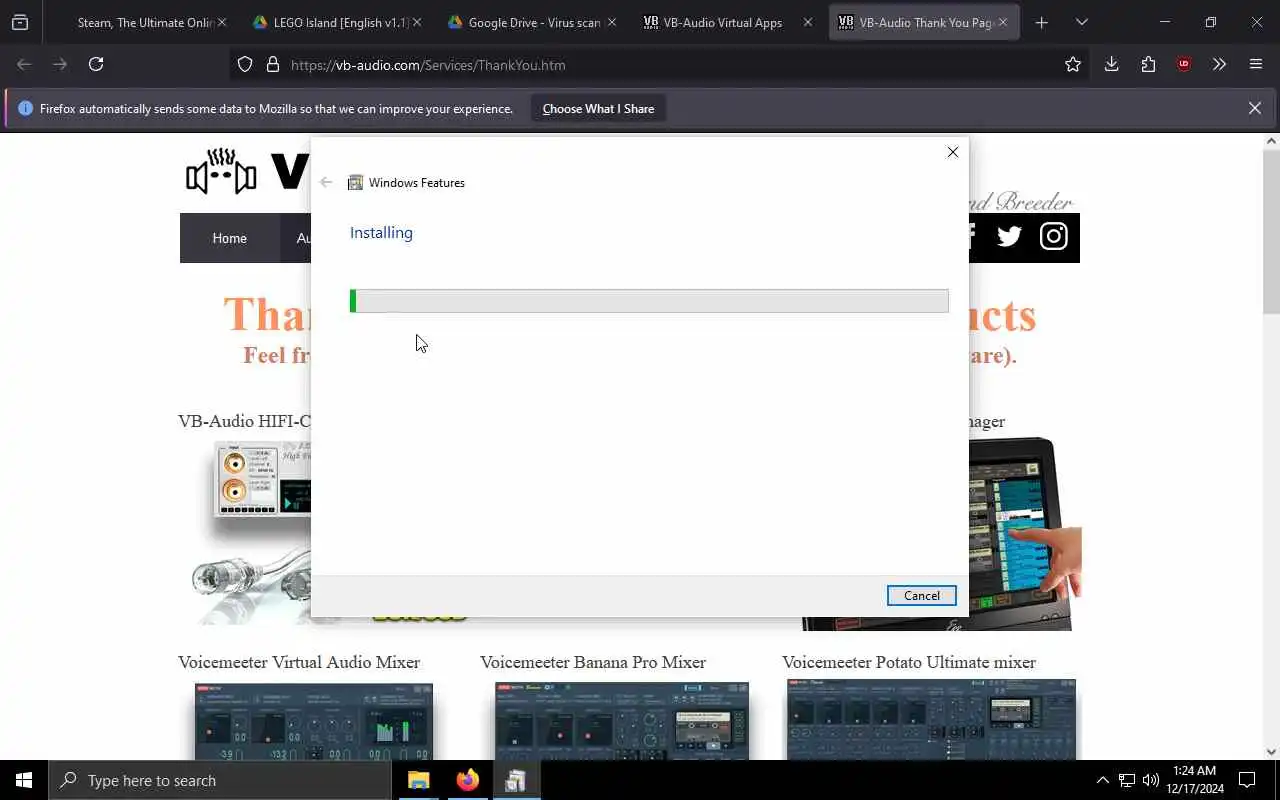1280x800 pixels.
Task: Click the VB-Audio HIFI-Cable product image
Action: (x=252, y=532)
